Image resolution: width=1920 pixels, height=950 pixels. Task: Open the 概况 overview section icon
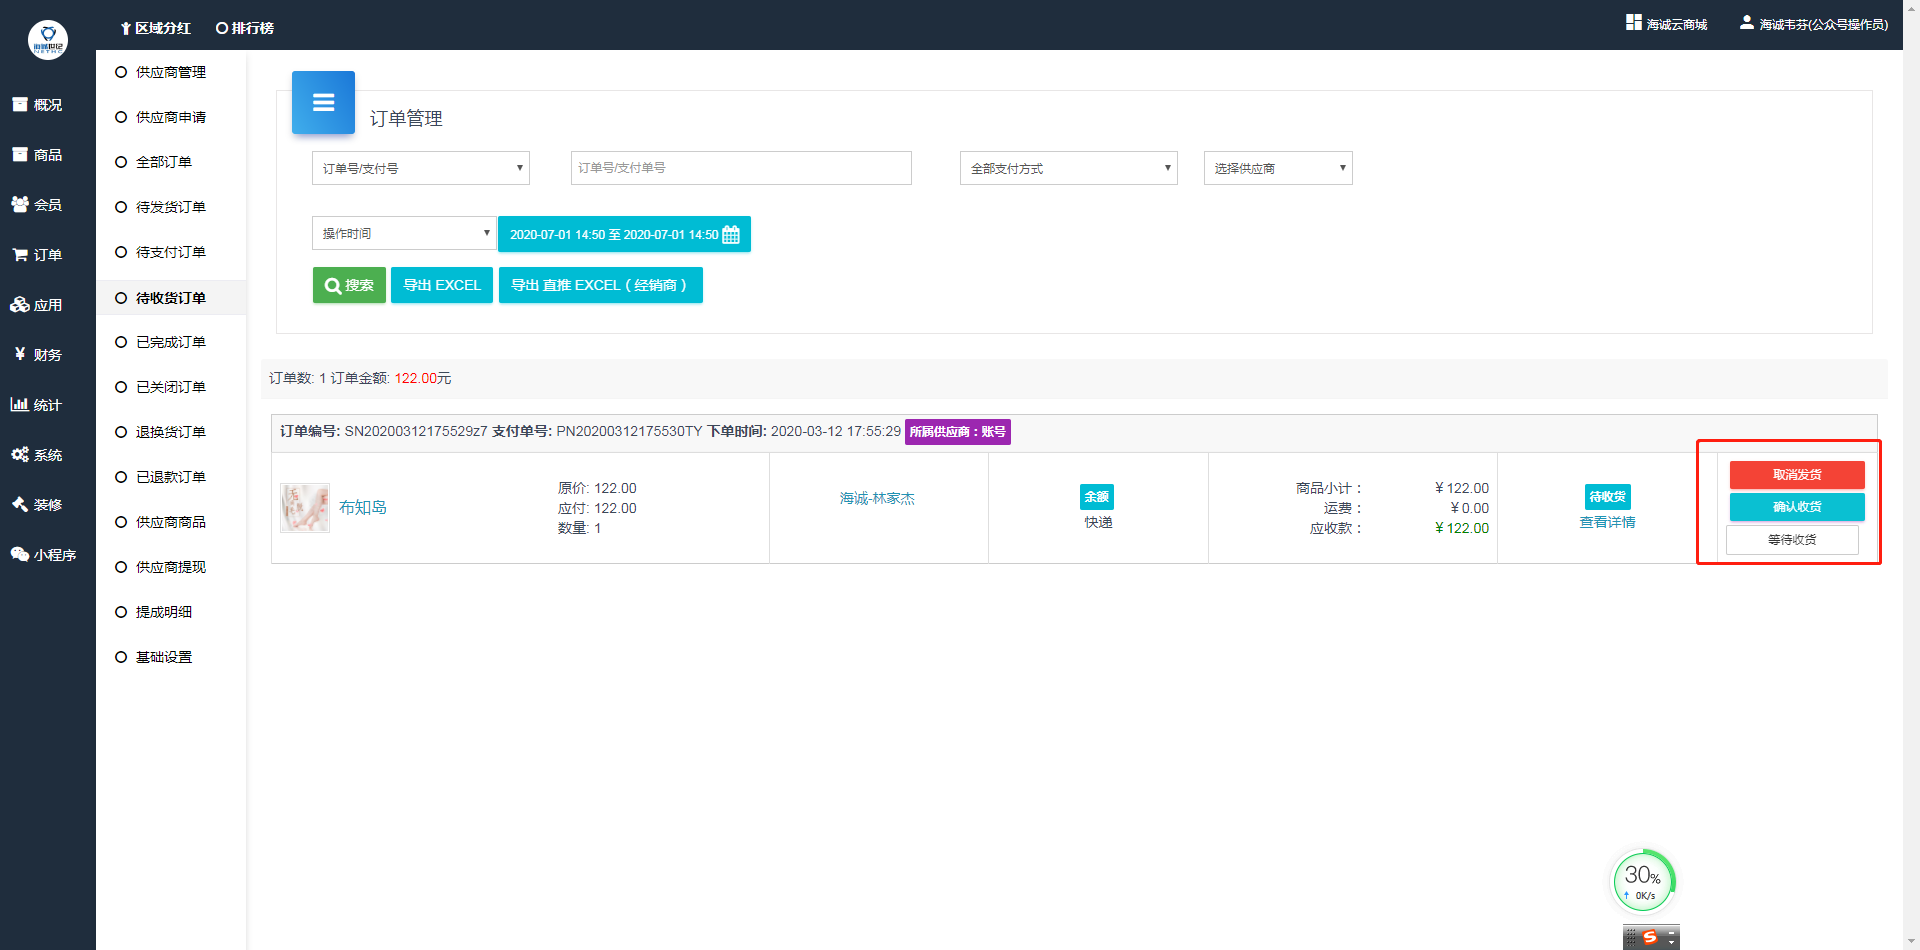click(x=20, y=104)
